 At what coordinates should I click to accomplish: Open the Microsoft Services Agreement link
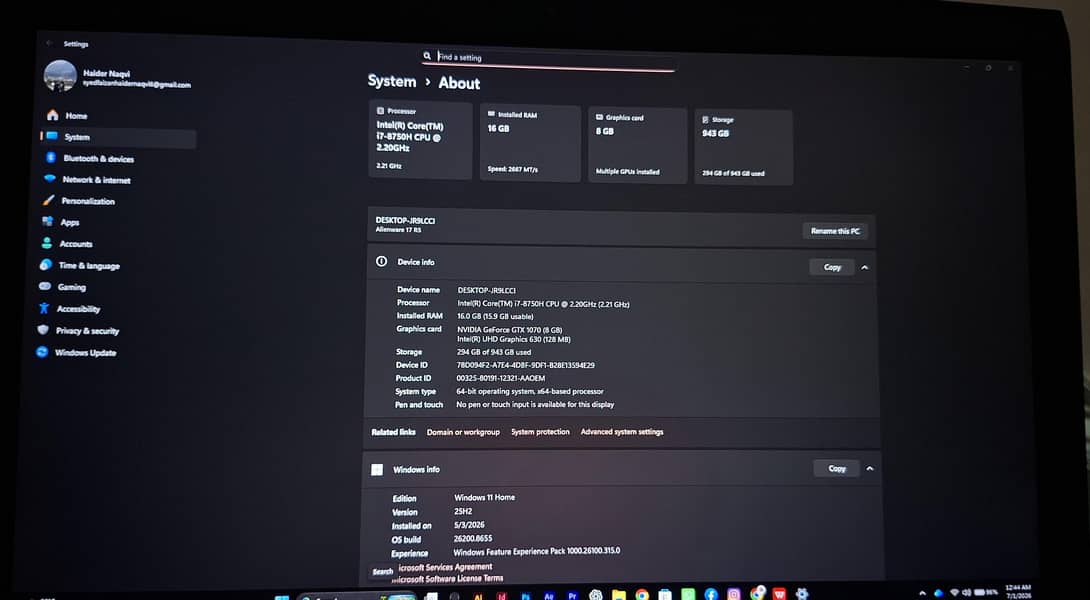(444, 567)
